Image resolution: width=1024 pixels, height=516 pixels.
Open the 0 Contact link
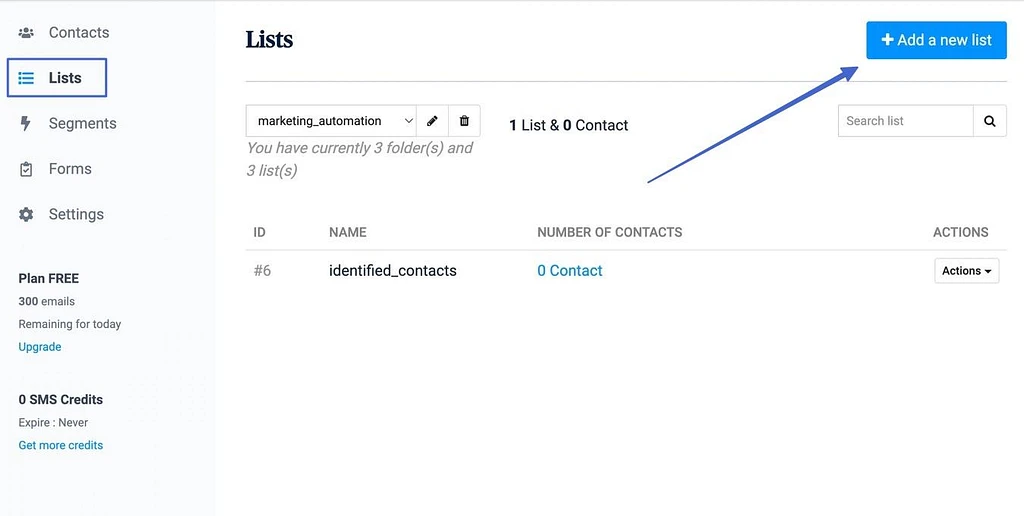(570, 271)
